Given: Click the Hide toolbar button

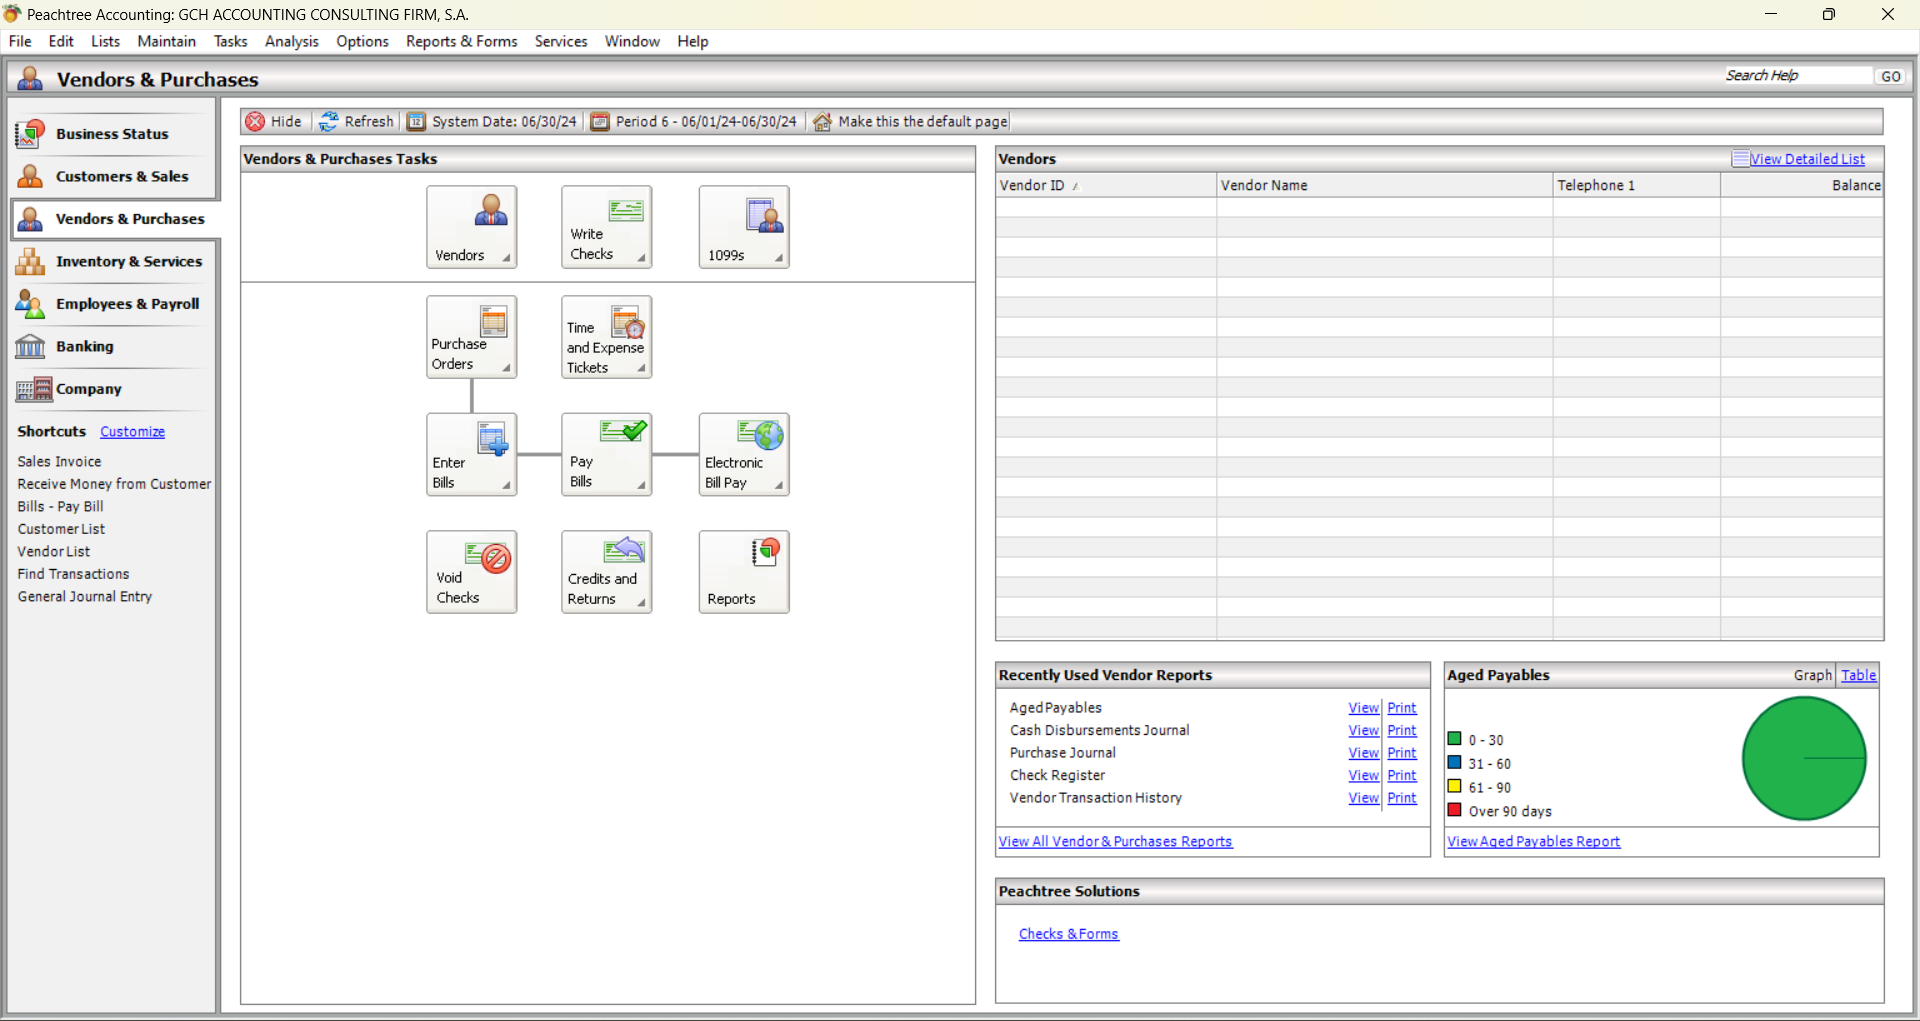Looking at the screenshot, I should tap(274, 122).
